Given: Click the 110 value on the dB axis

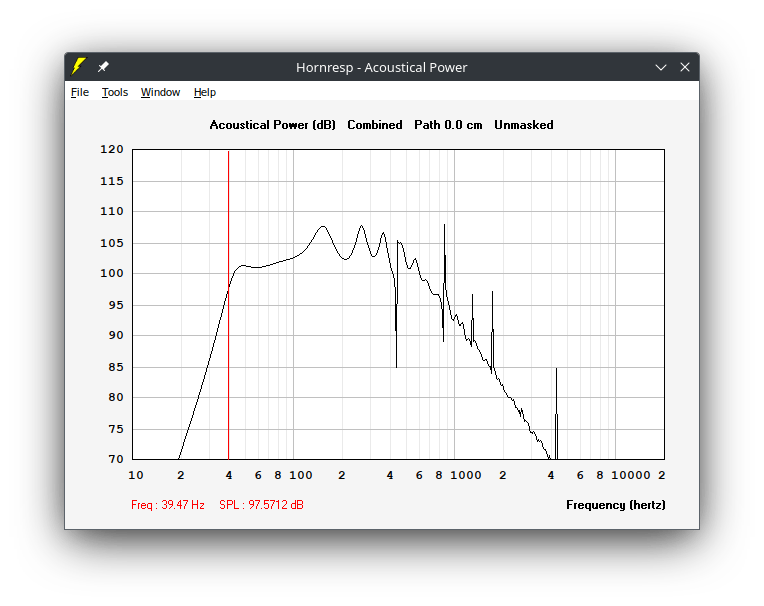Looking at the screenshot, I should click(112, 211).
